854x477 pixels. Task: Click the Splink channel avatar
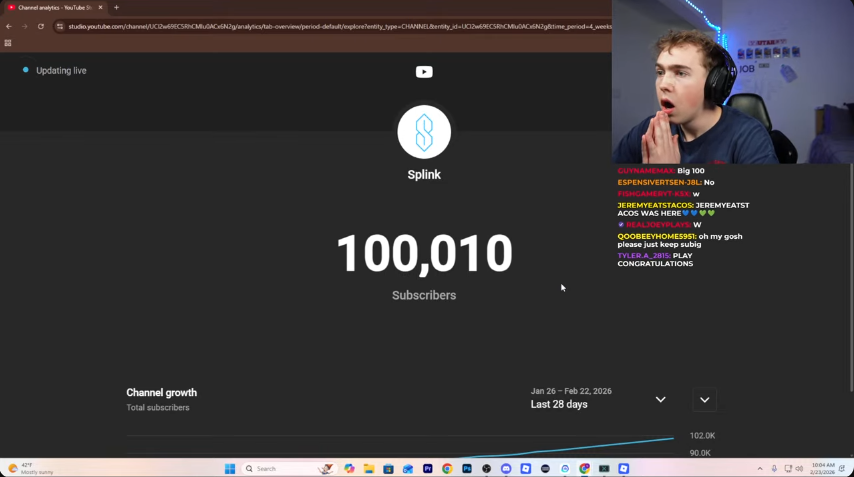[x=424, y=132]
